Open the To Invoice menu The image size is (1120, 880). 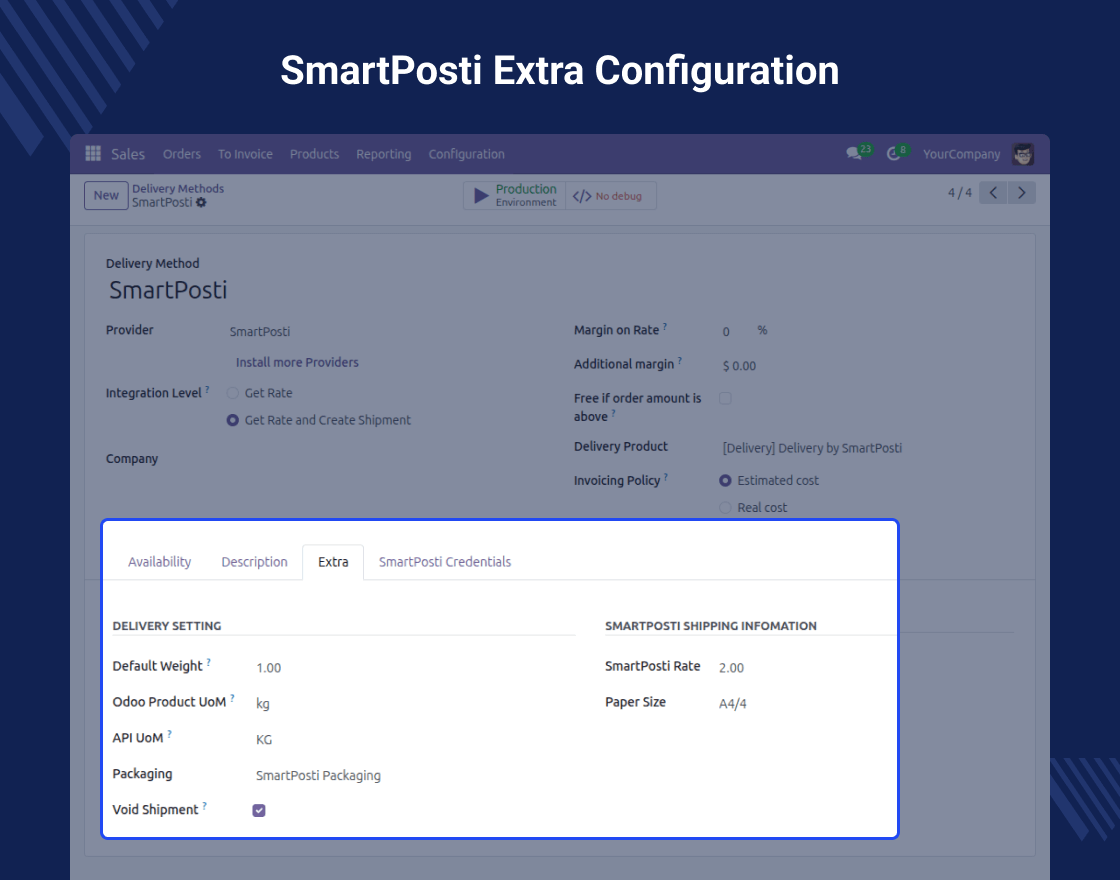coord(245,154)
